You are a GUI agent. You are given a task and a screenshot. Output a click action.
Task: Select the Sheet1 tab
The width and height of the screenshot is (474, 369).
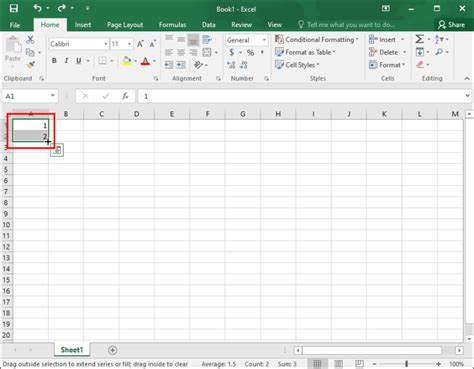(72, 350)
